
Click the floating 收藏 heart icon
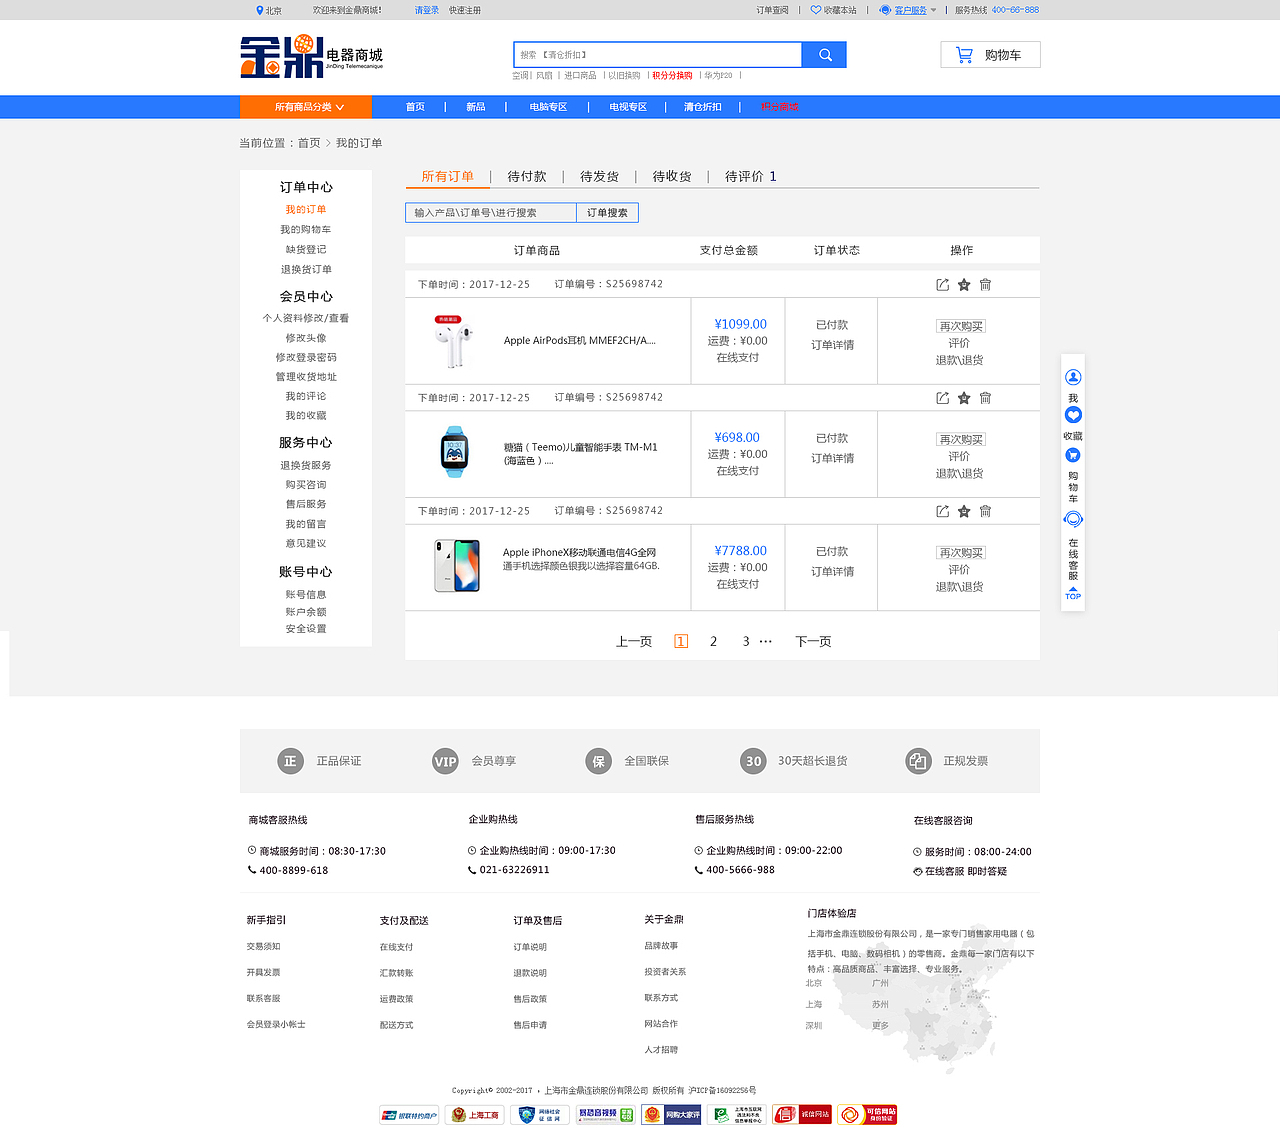1073,415
